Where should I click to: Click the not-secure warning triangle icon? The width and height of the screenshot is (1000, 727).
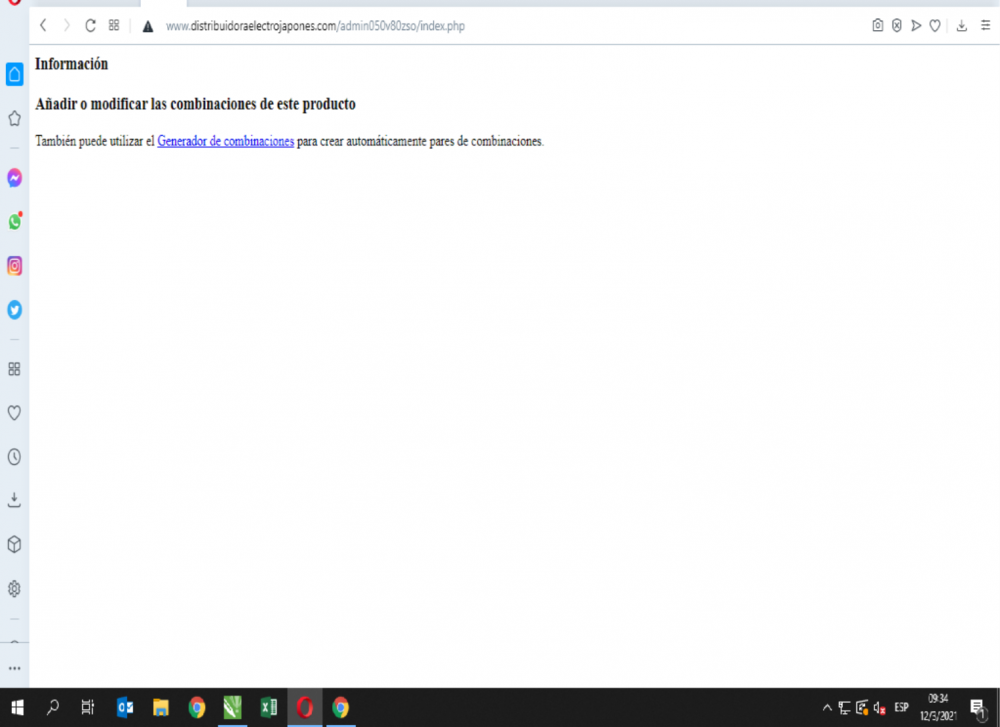(x=147, y=26)
